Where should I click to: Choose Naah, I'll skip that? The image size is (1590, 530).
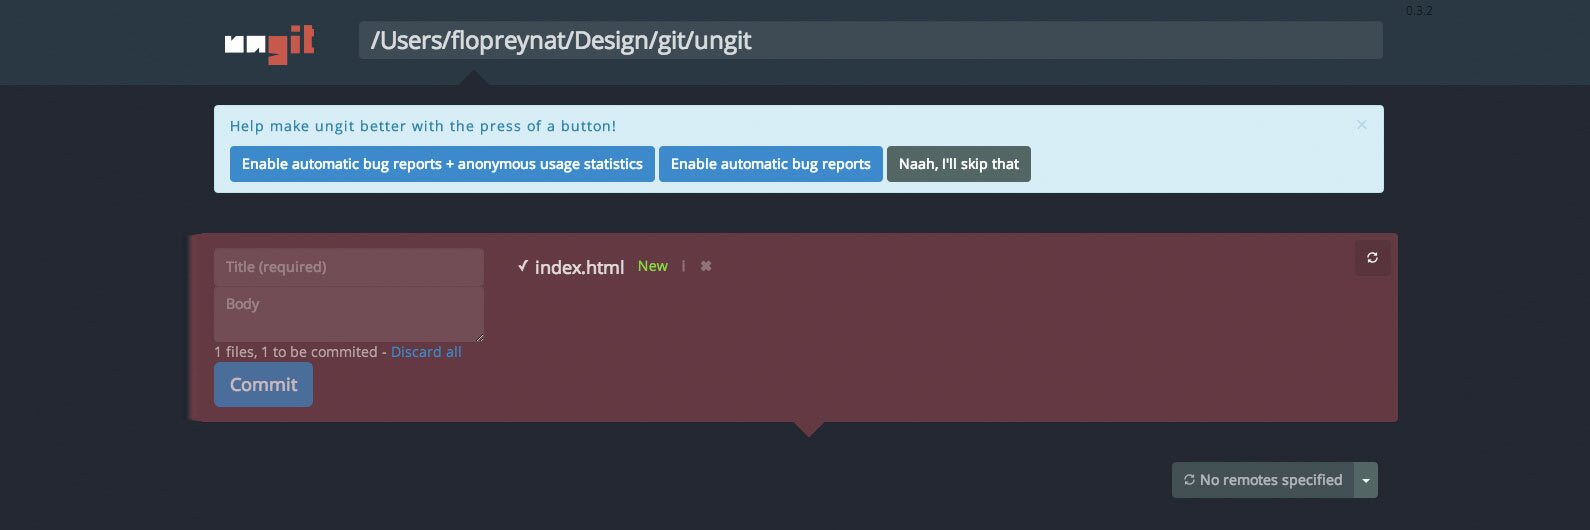point(959,164)
